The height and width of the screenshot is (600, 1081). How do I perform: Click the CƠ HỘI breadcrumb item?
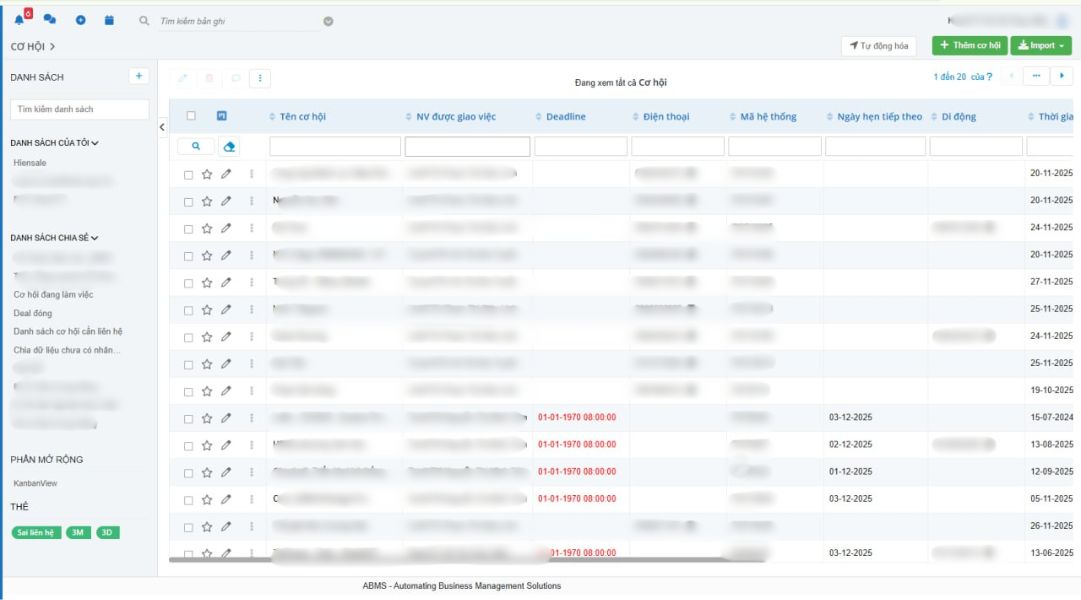pyautogui.click(x=25, y=45)
